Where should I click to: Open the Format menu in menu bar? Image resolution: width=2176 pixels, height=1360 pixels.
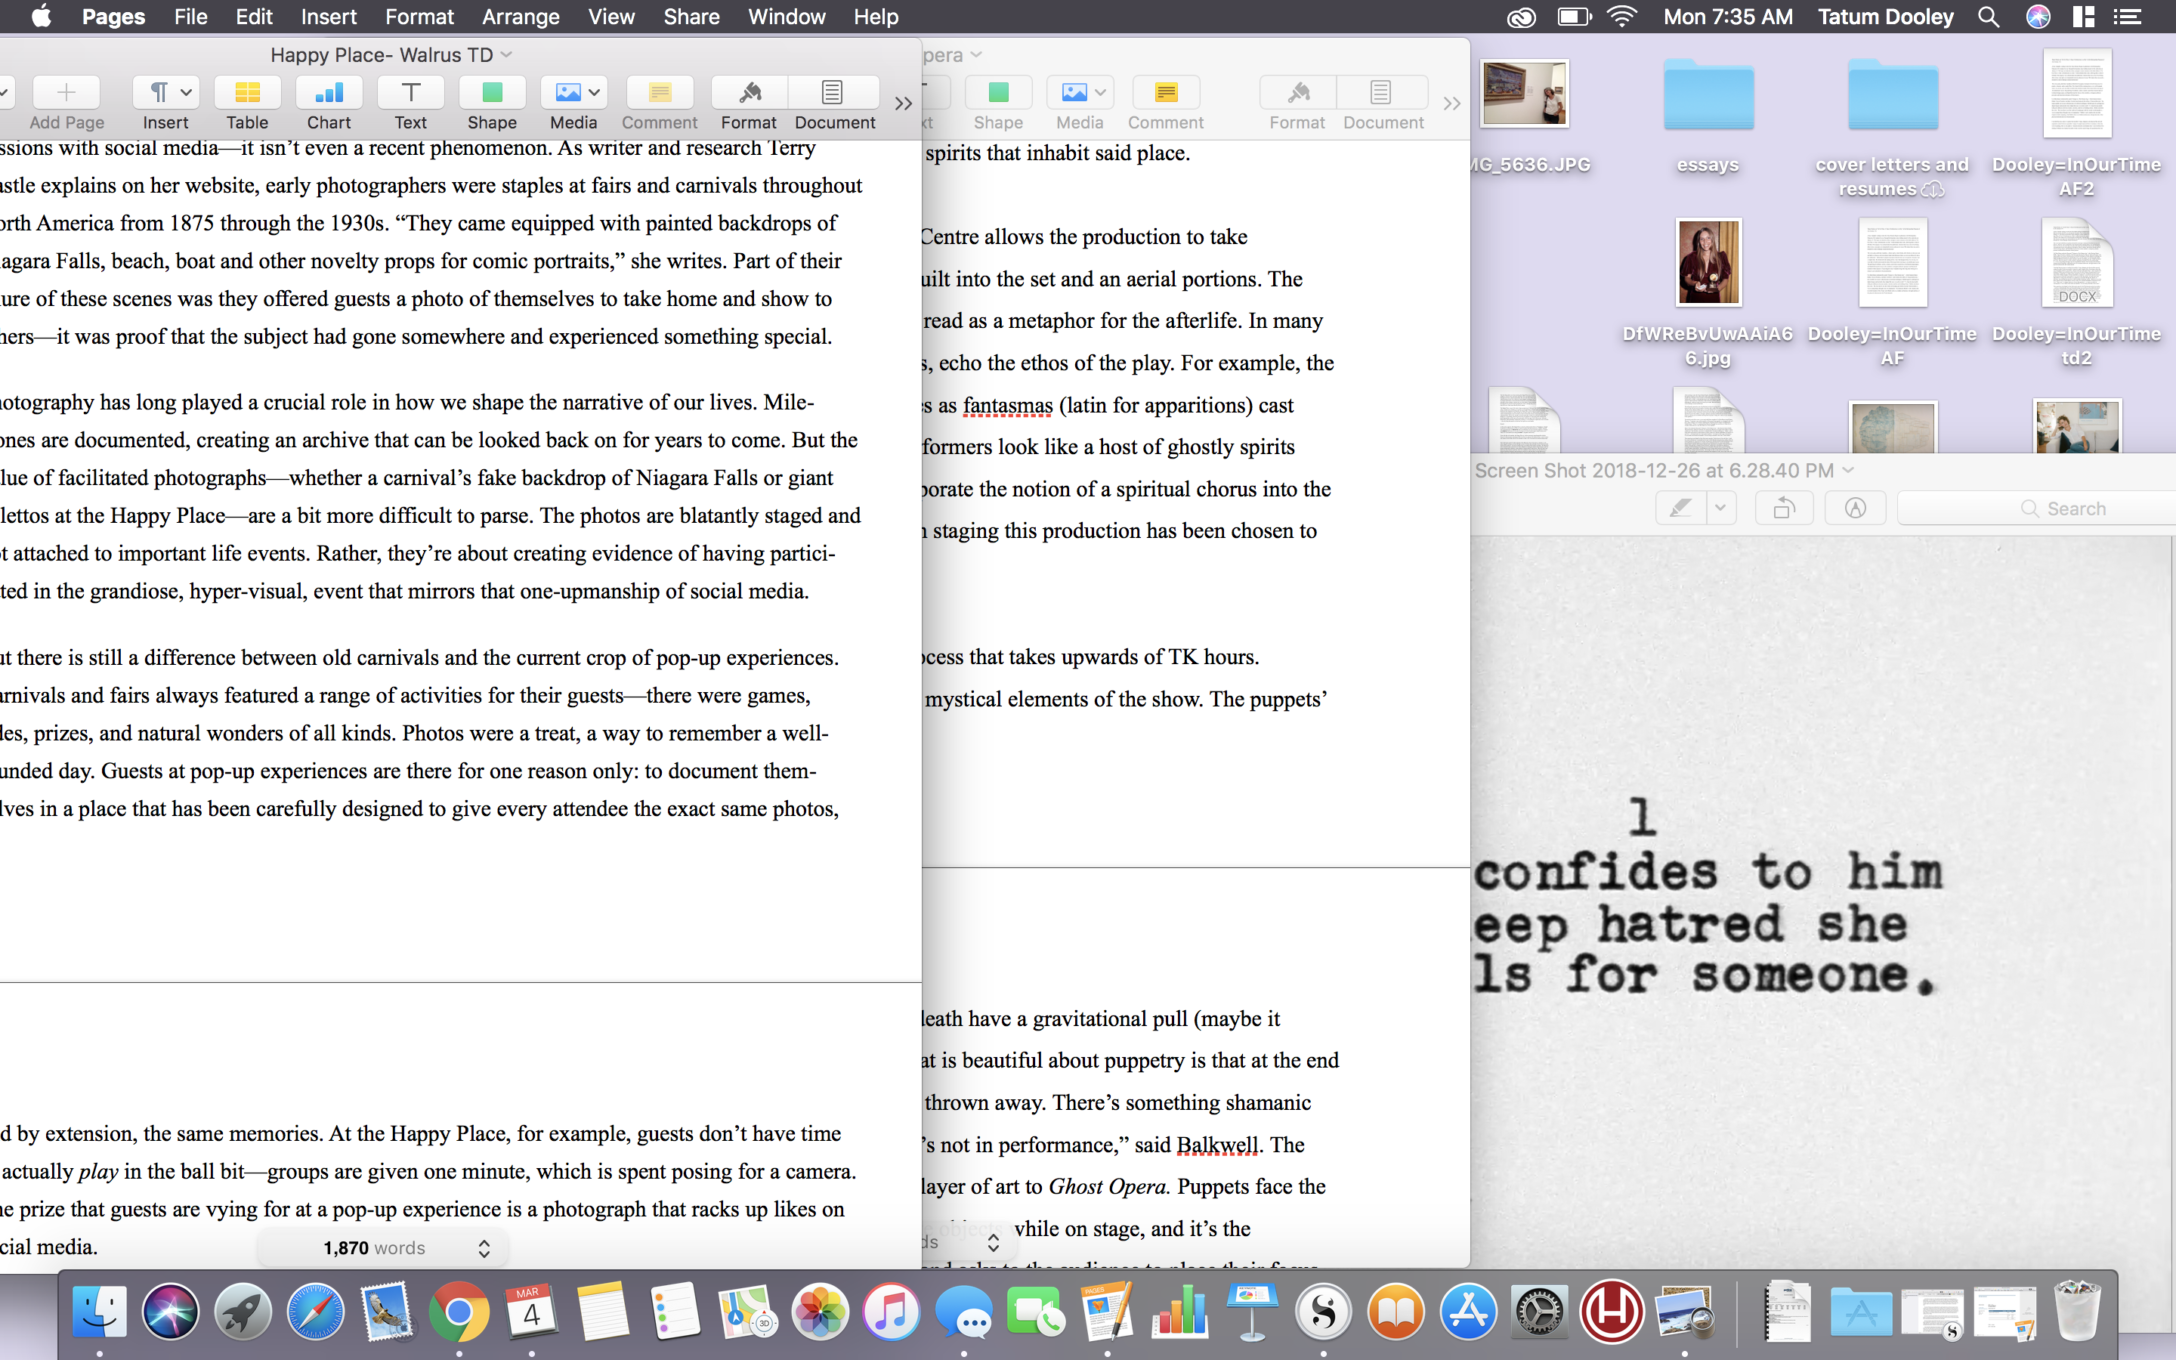[419, 17]
